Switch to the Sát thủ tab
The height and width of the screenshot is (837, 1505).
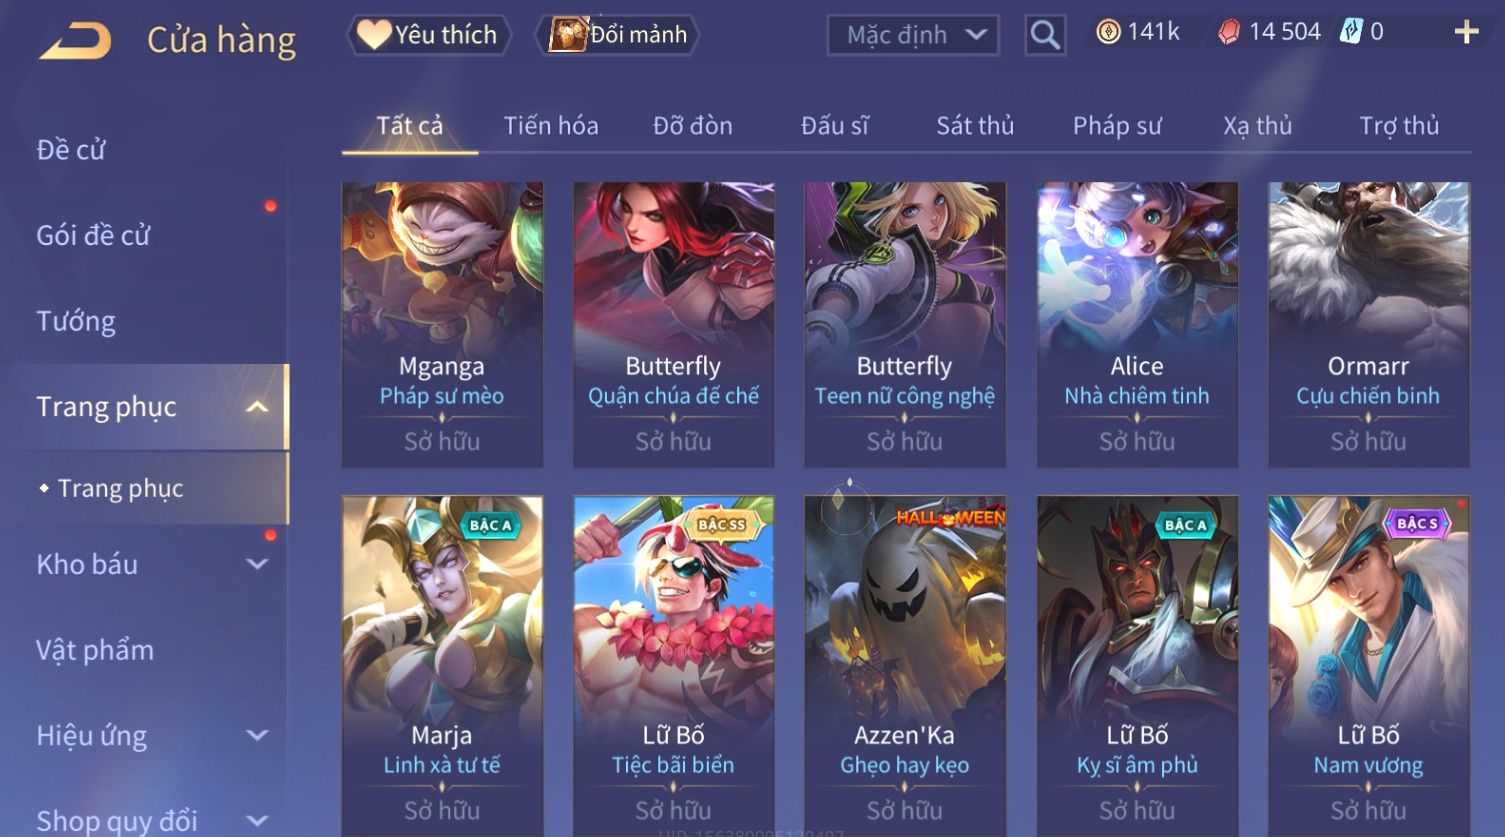coord(975,126)
